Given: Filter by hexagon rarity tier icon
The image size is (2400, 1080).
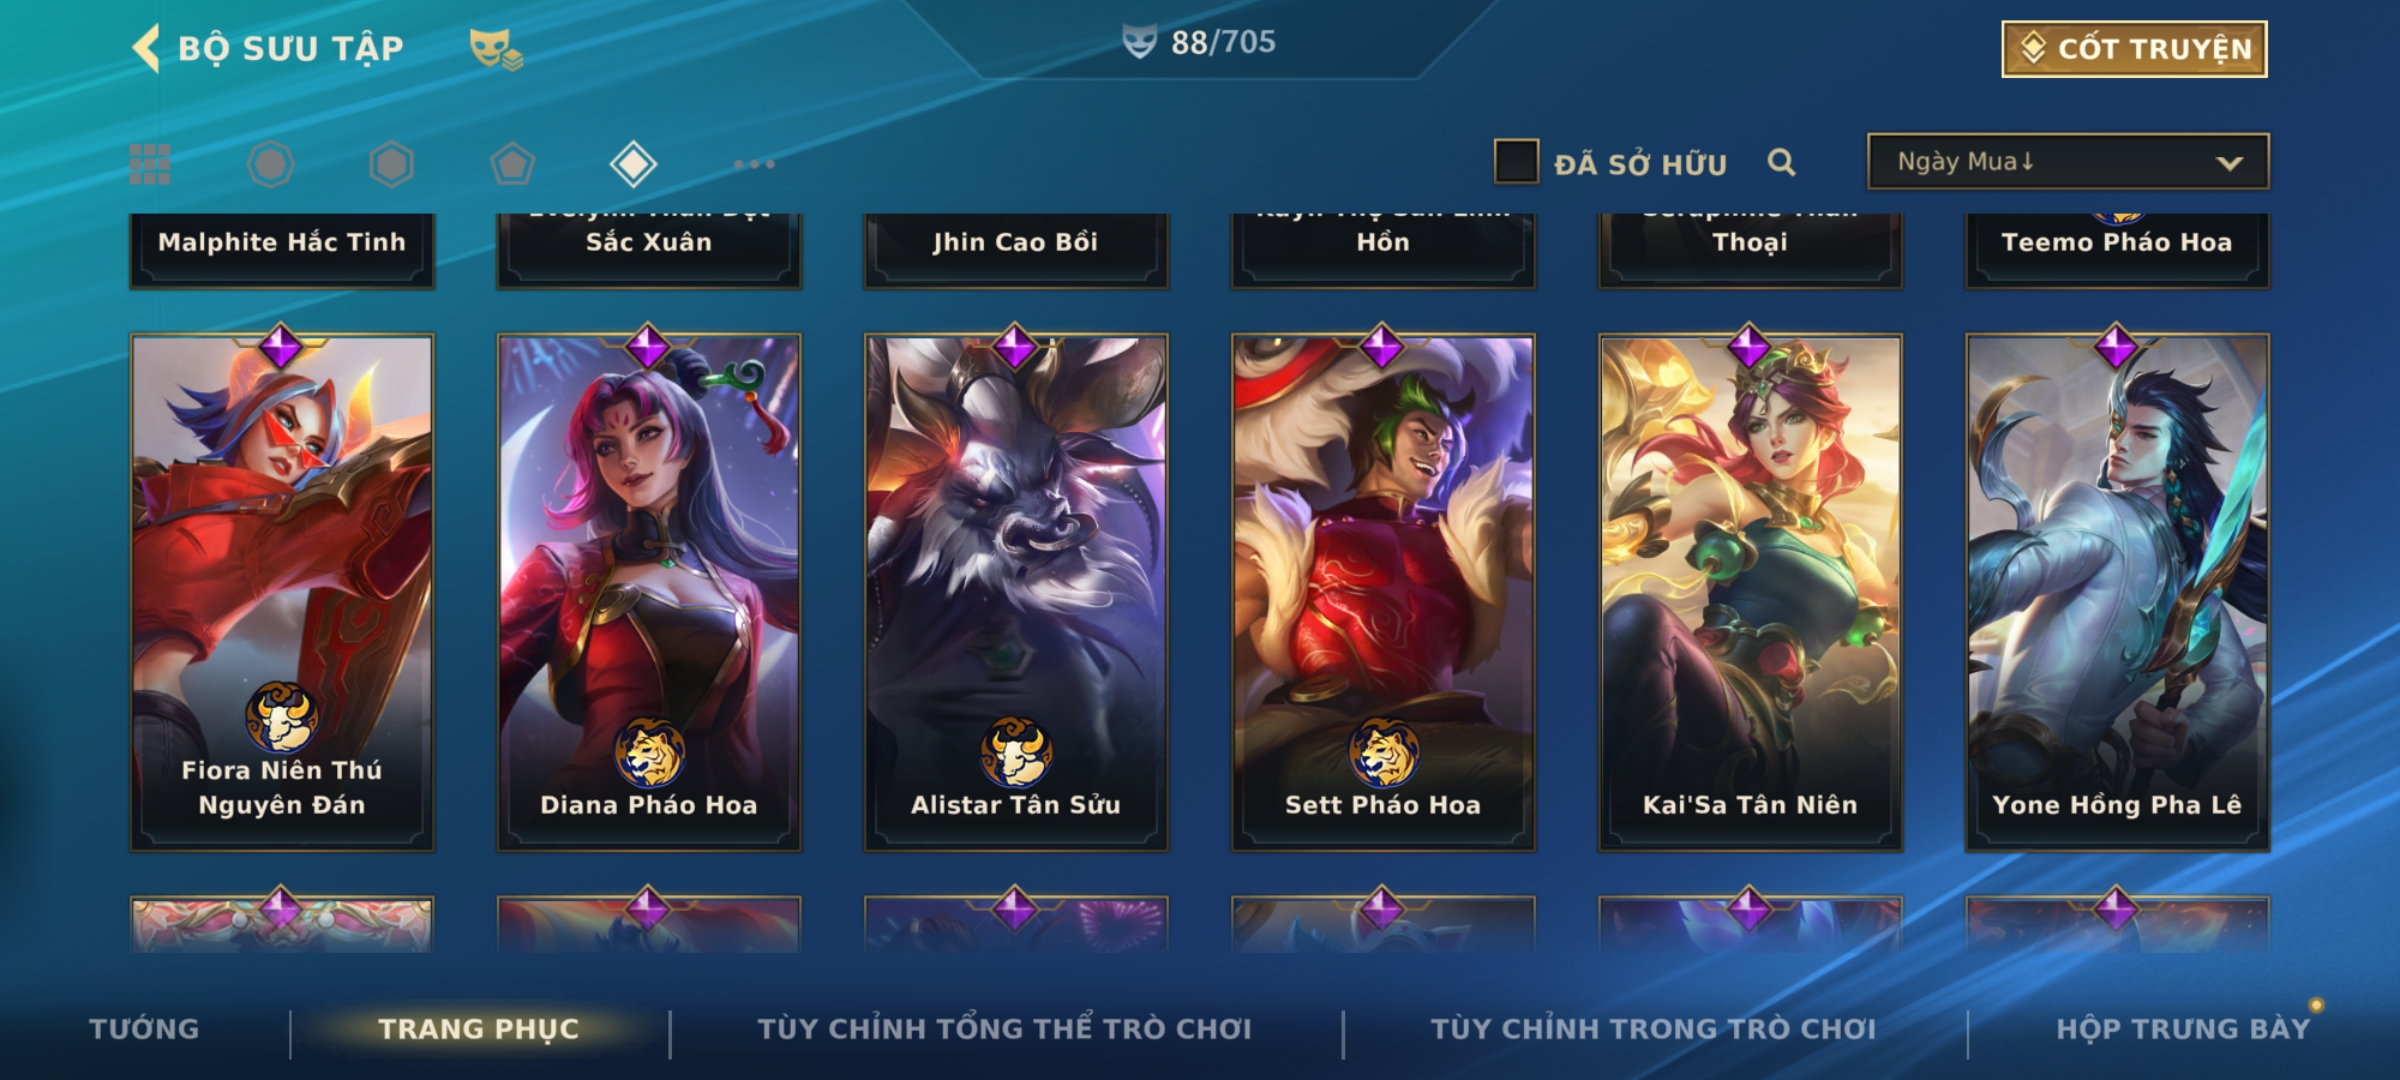Looking at the screenshot, I should [x=391, y=164].
